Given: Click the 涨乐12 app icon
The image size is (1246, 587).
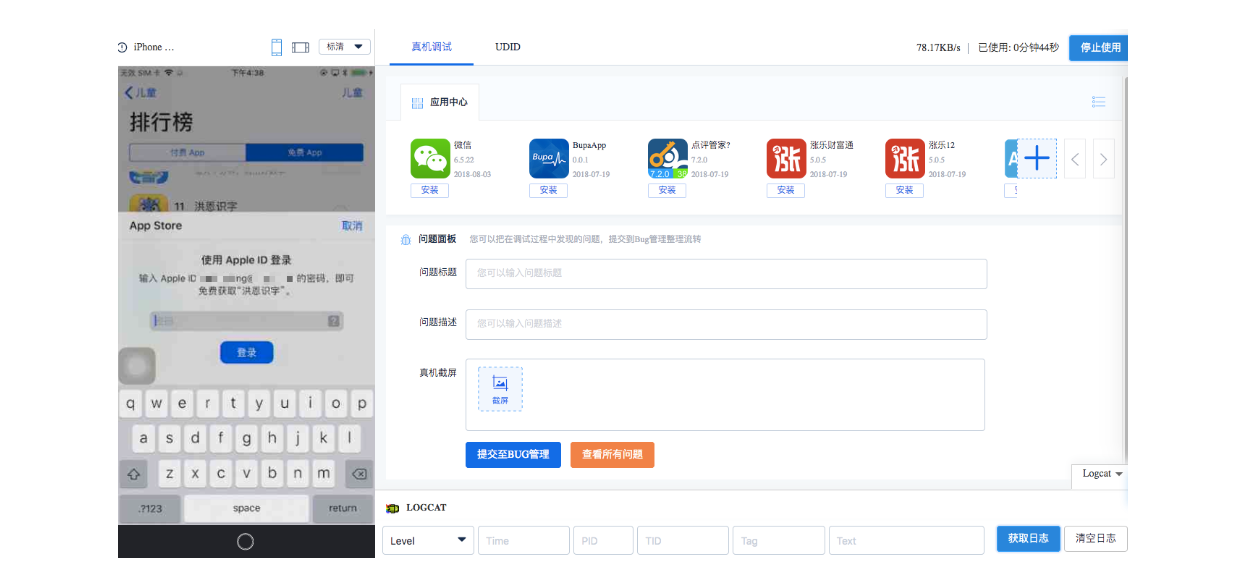Looking at the screenshot, I should coord(904,159).
